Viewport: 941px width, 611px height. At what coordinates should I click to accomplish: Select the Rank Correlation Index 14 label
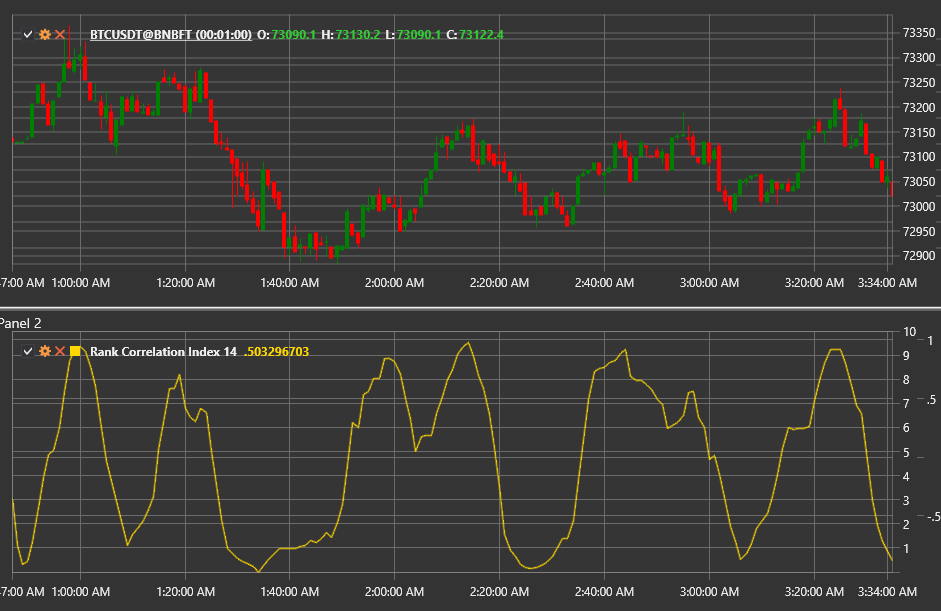(163, 352)
